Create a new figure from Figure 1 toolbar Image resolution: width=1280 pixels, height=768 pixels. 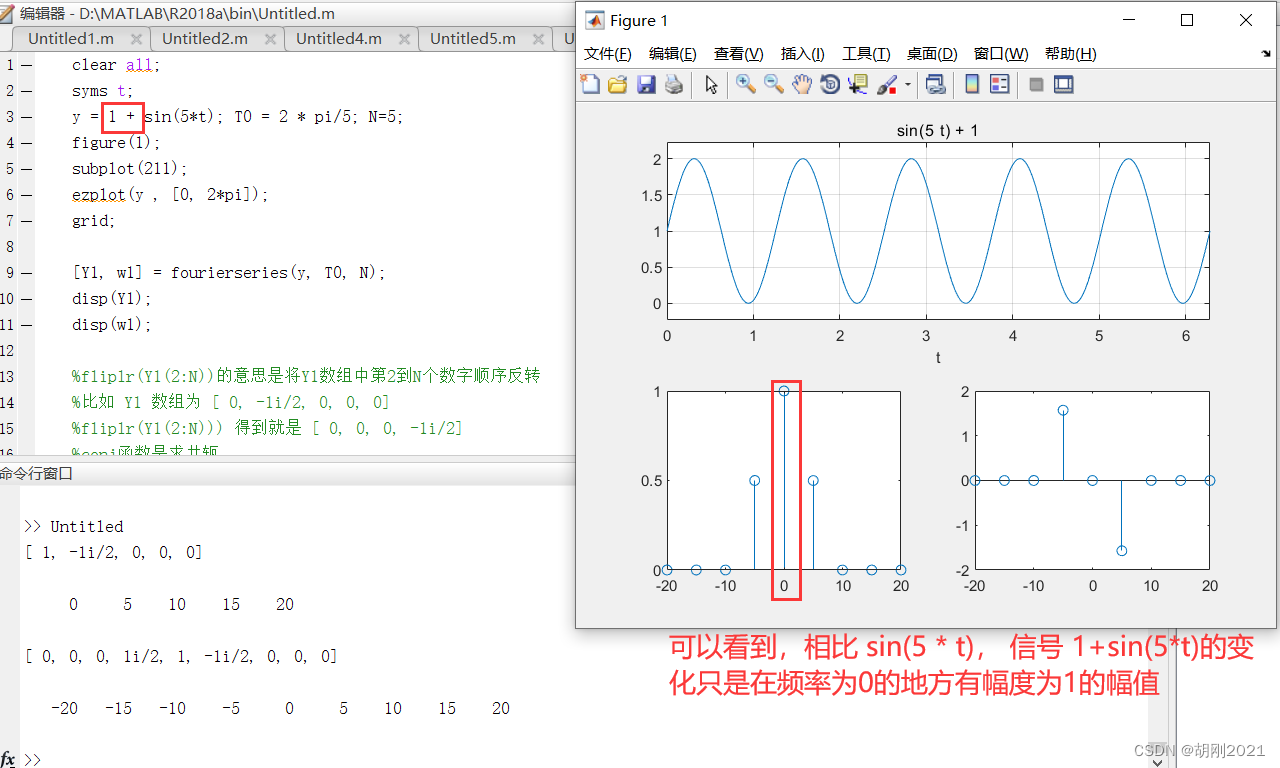coord(590,85)
